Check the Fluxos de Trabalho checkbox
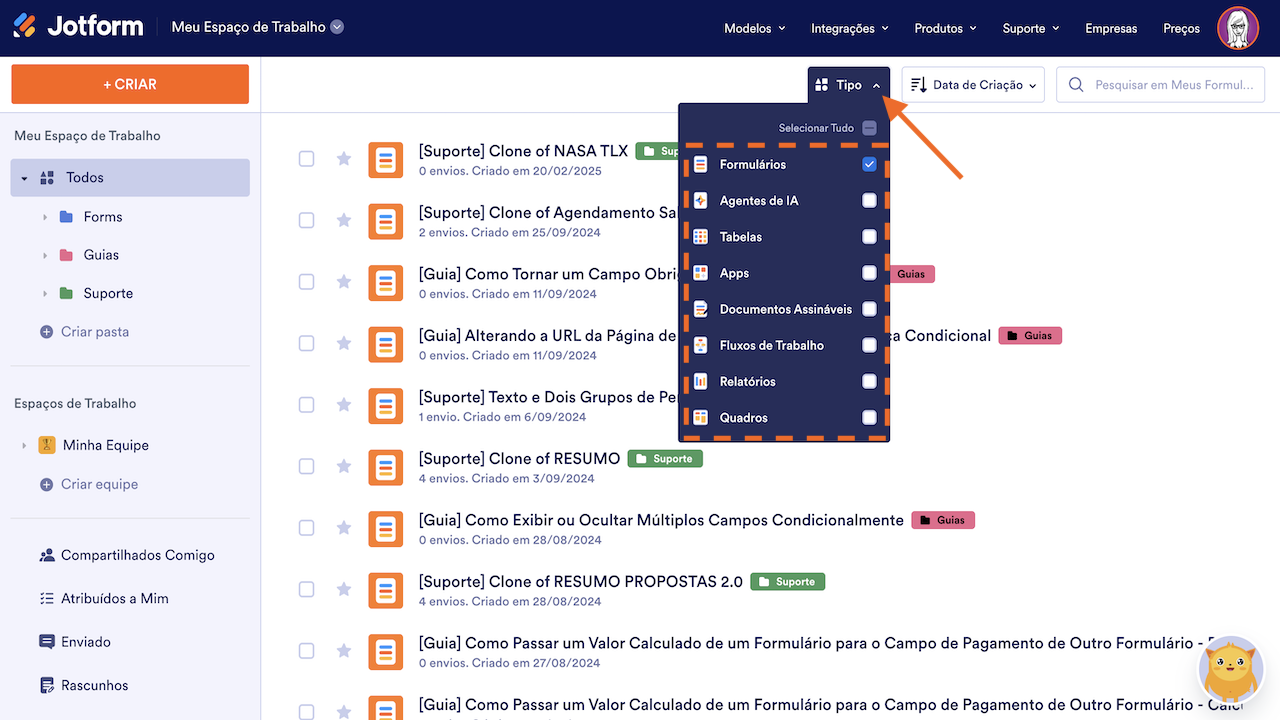 tap(869, 345)
